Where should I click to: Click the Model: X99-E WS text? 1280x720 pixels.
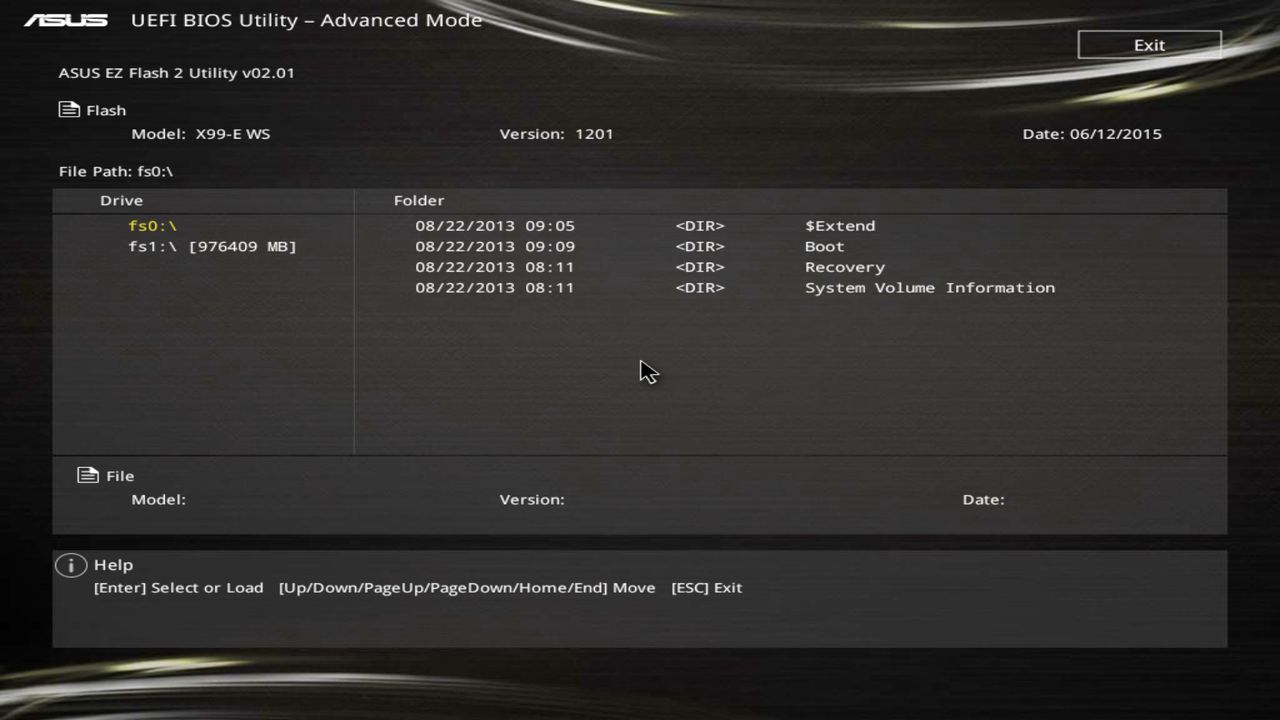coord(201,134)
